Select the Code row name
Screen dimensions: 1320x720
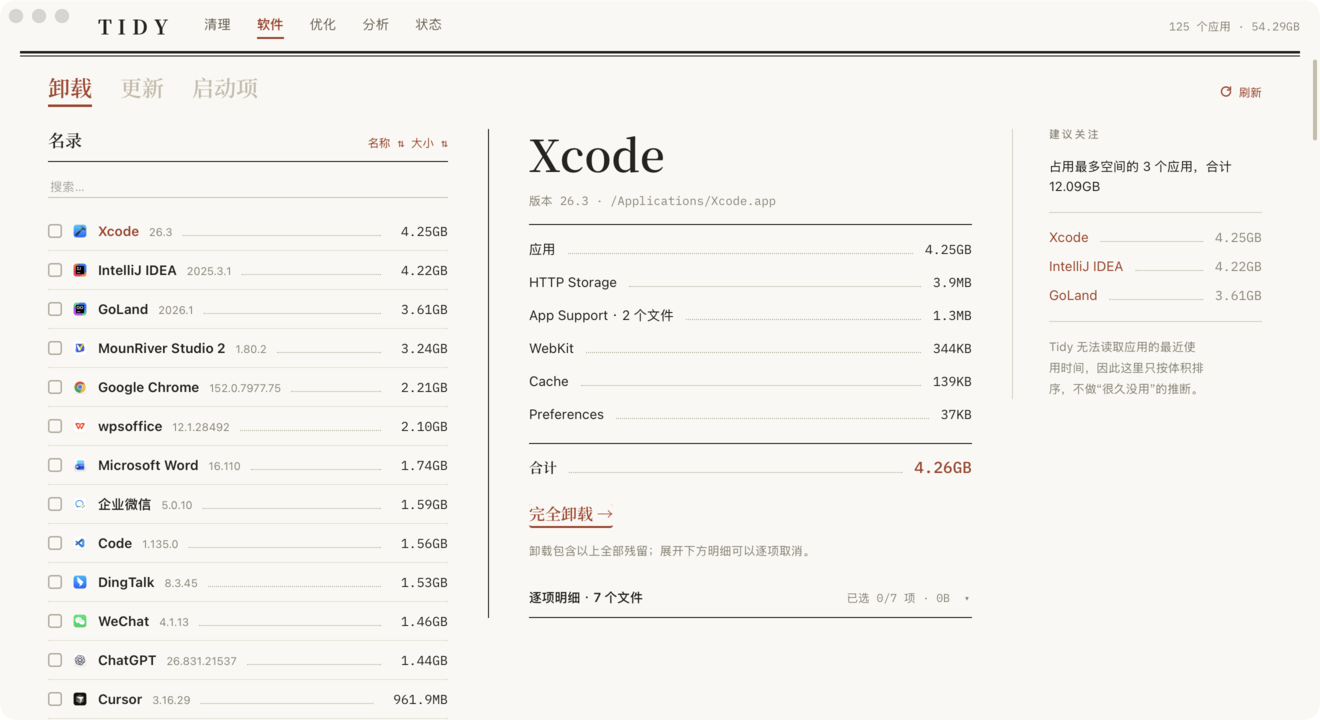[x=115, y=543]
